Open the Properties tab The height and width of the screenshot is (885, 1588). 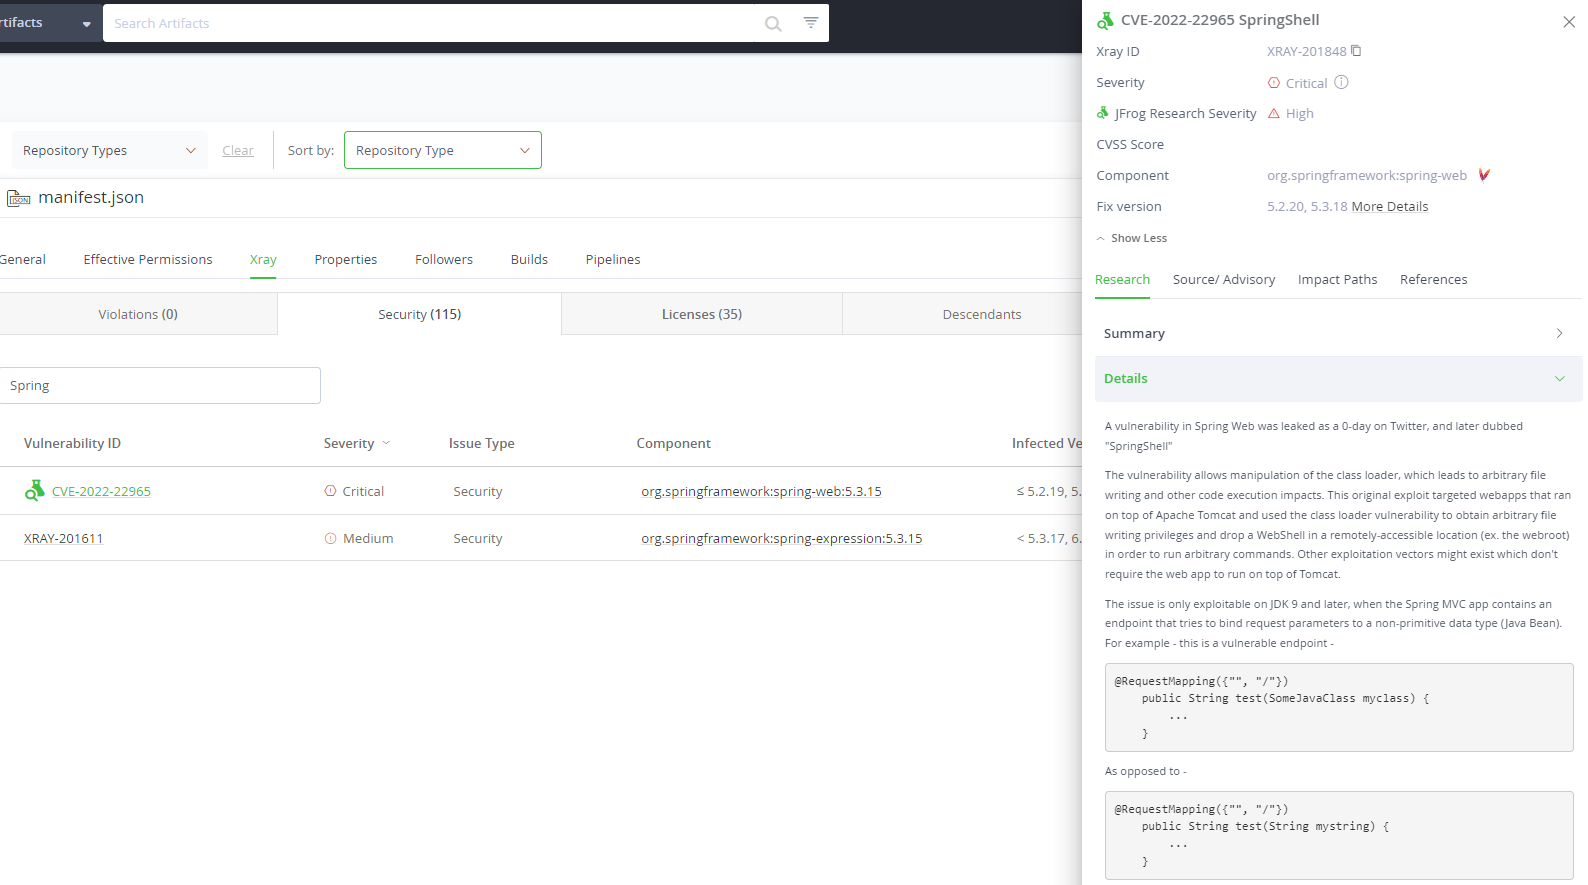346,259
